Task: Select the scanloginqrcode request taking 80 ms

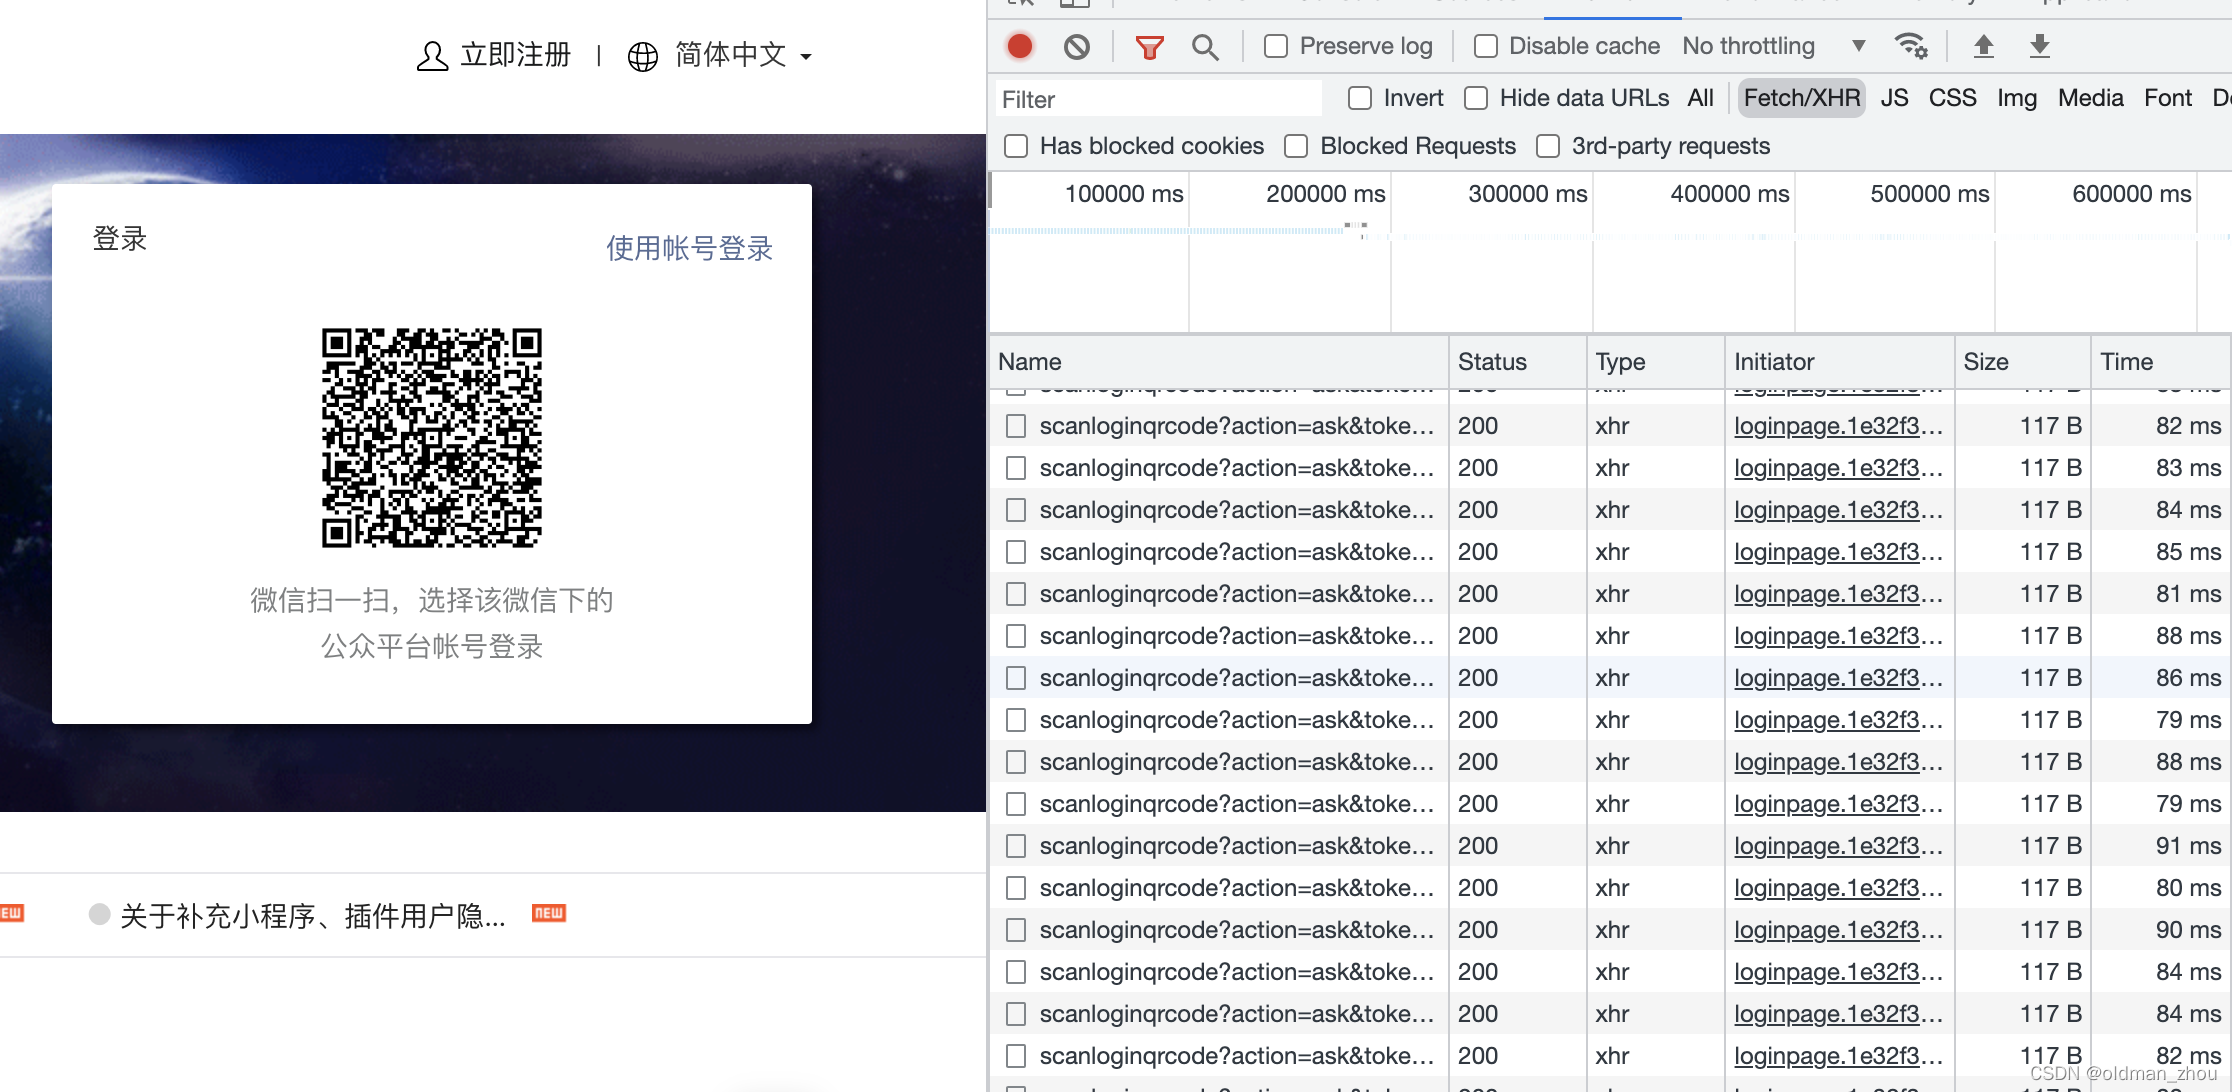Action: 1237,888
